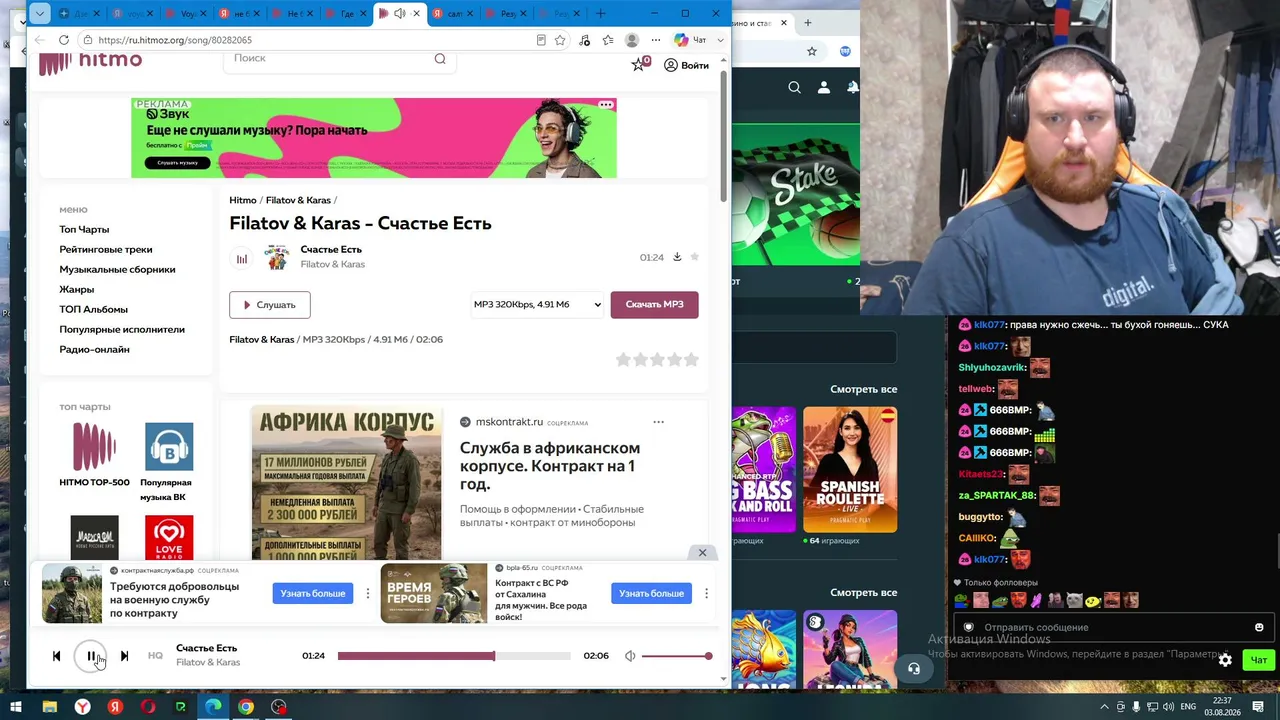
Task: Click Узнать больше on volunteers ad
Action: click(313, 594)
